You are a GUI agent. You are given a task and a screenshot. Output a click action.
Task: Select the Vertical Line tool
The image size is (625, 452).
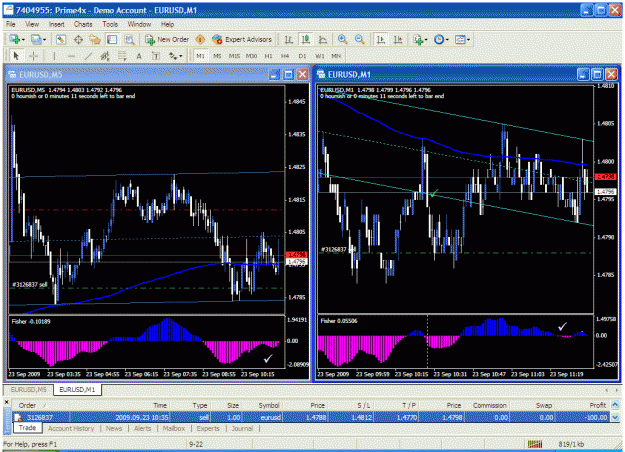54,56
